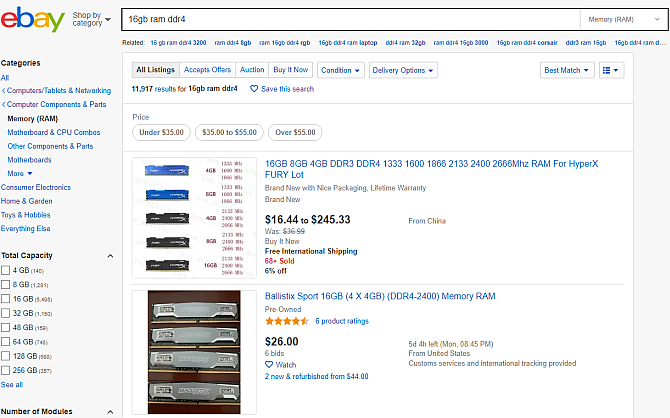
Task: Click the heart icon beside Save this search
Action: (254, 89)
